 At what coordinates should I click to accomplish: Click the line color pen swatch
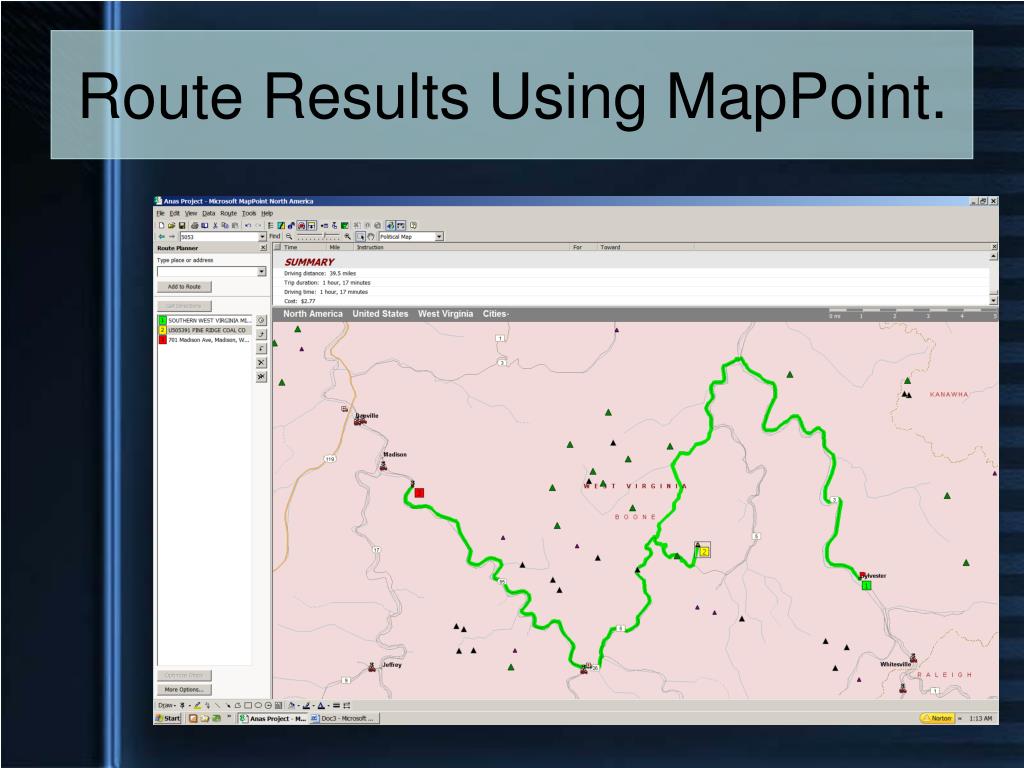point(306,705)
